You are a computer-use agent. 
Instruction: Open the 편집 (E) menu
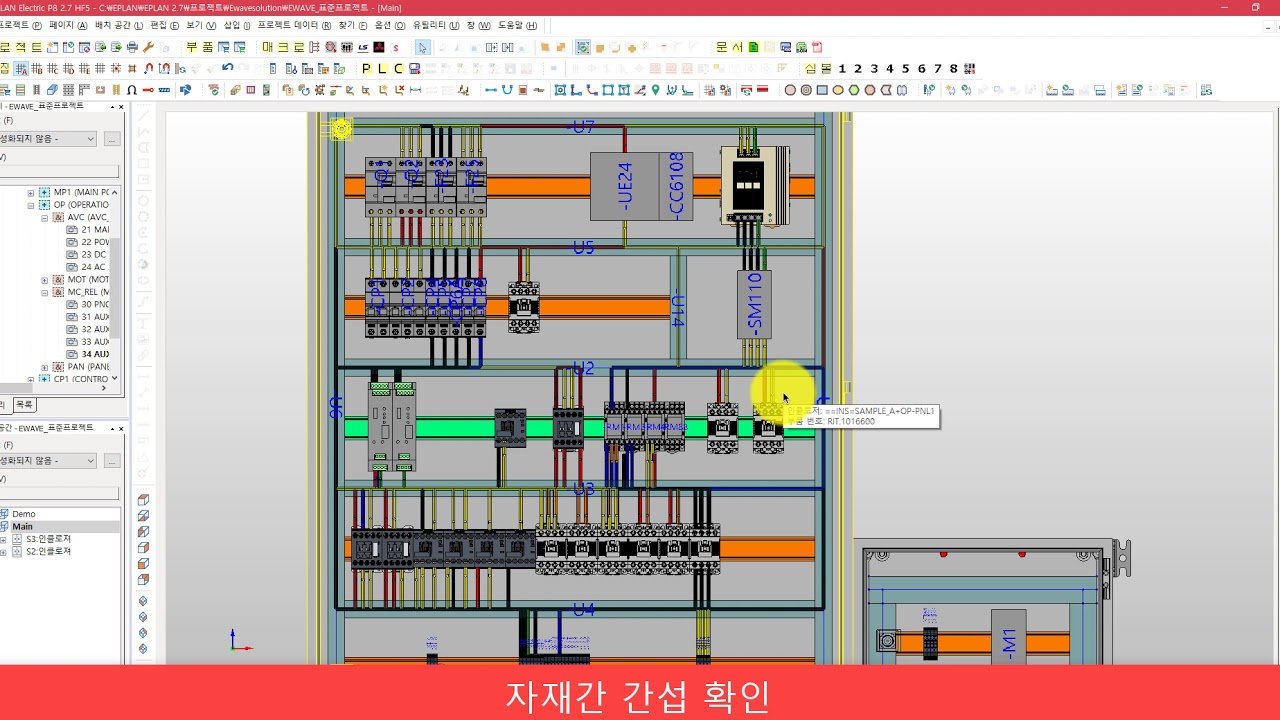click(x=165, y=25)
